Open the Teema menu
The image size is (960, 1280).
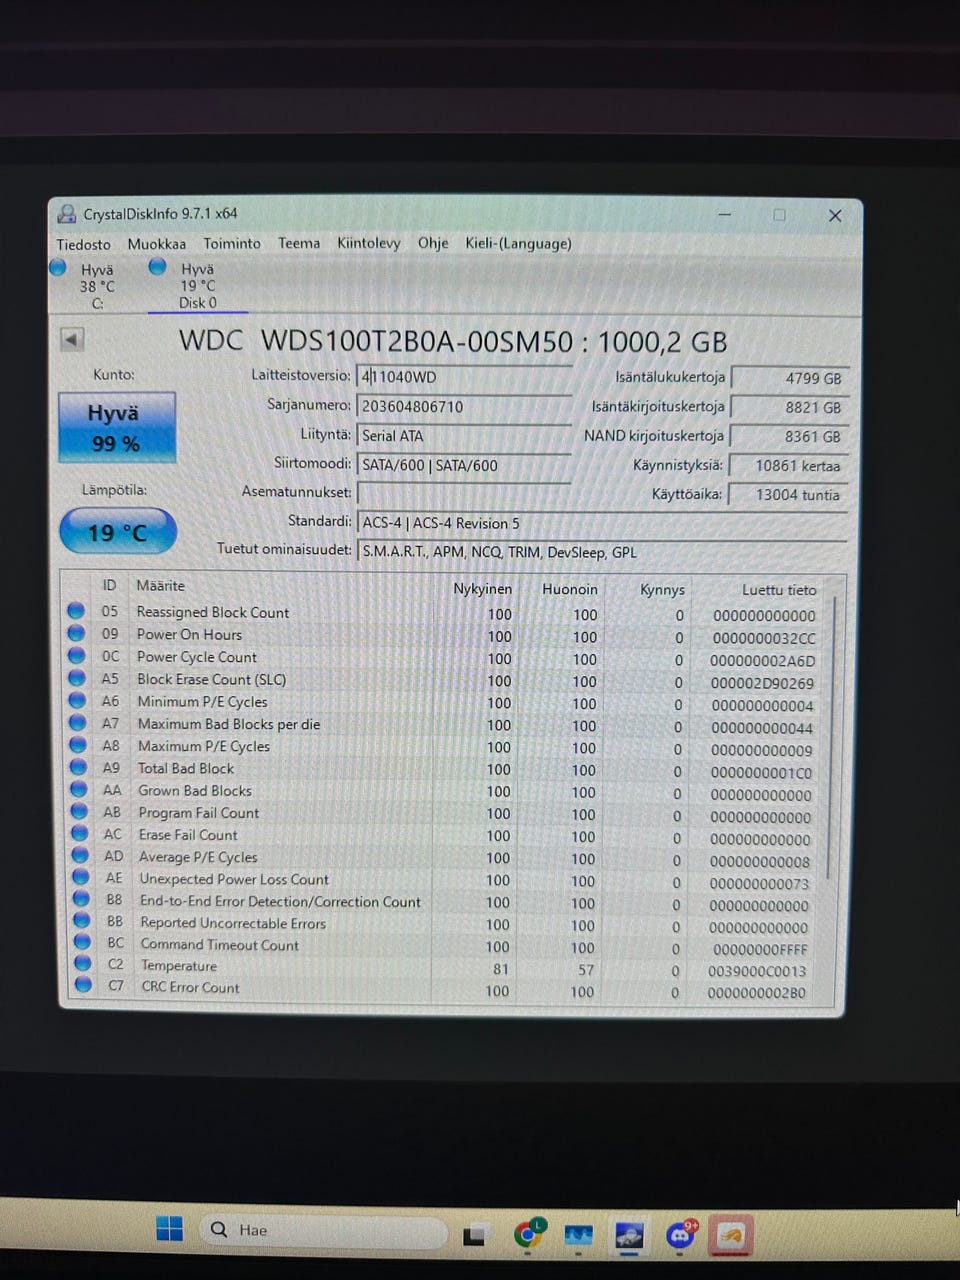pyautogui.click(x=299, y=243)
